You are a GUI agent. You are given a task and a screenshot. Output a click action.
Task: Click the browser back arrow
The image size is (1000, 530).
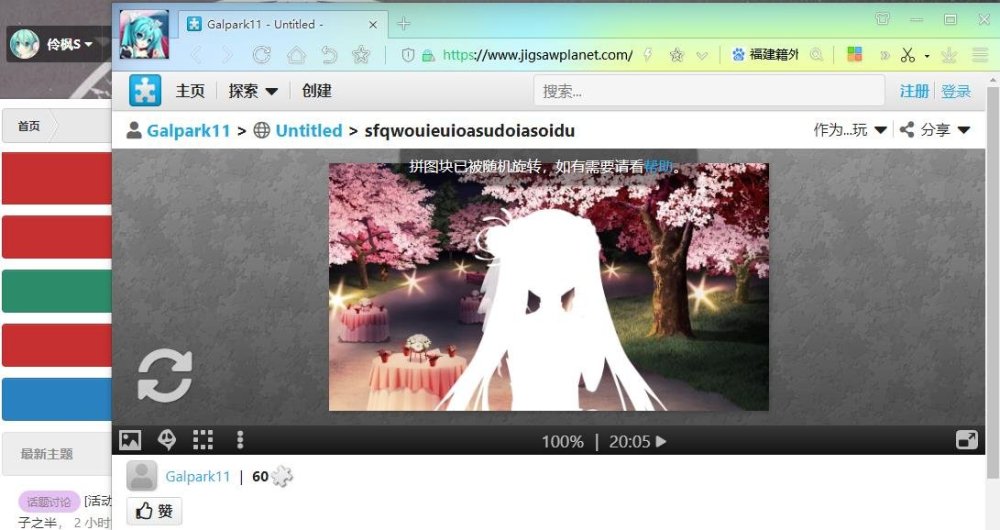click(196, 55)
